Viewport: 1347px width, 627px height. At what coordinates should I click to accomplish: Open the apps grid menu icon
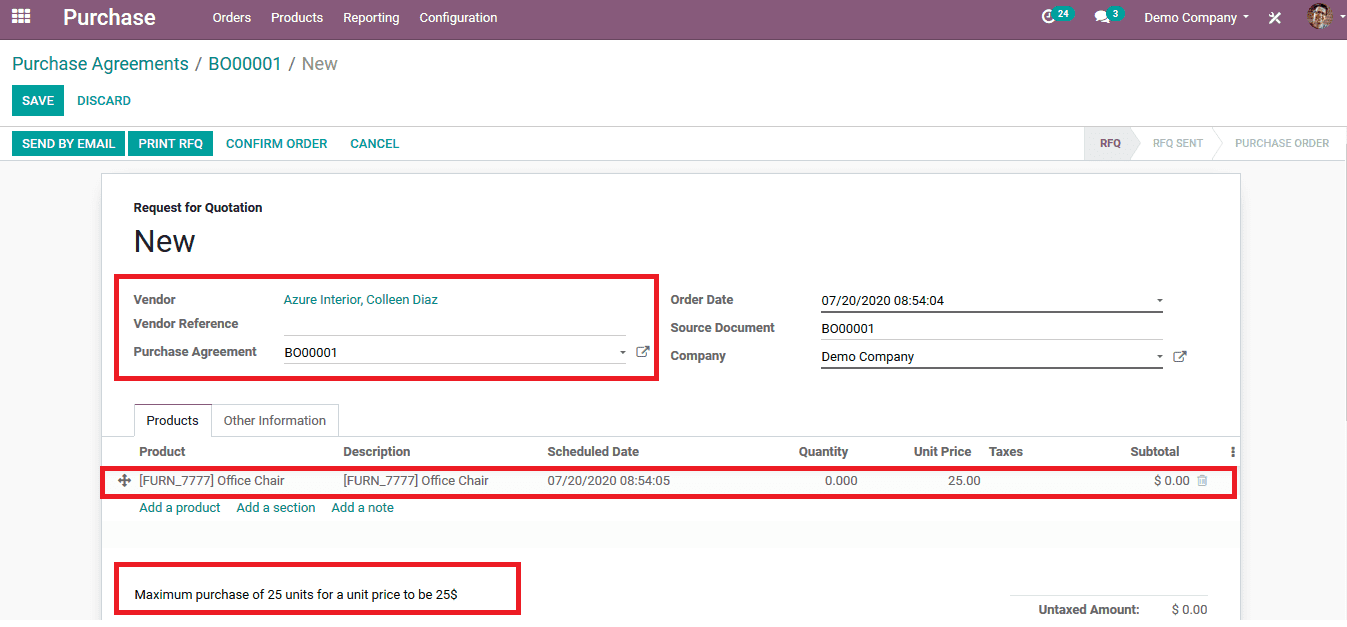pos(21,17)
